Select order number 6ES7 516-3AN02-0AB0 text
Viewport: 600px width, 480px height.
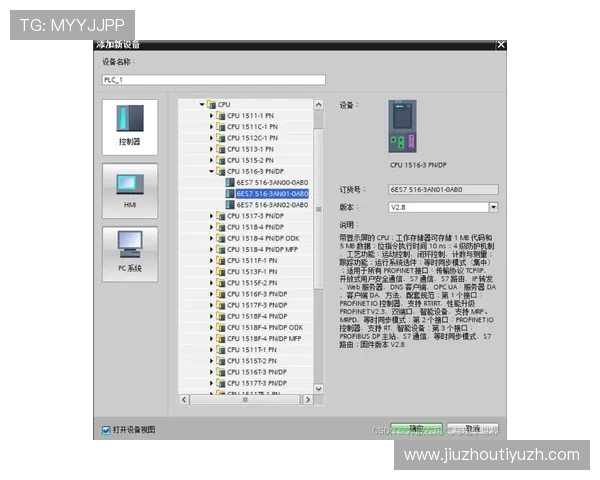point(272,204)
